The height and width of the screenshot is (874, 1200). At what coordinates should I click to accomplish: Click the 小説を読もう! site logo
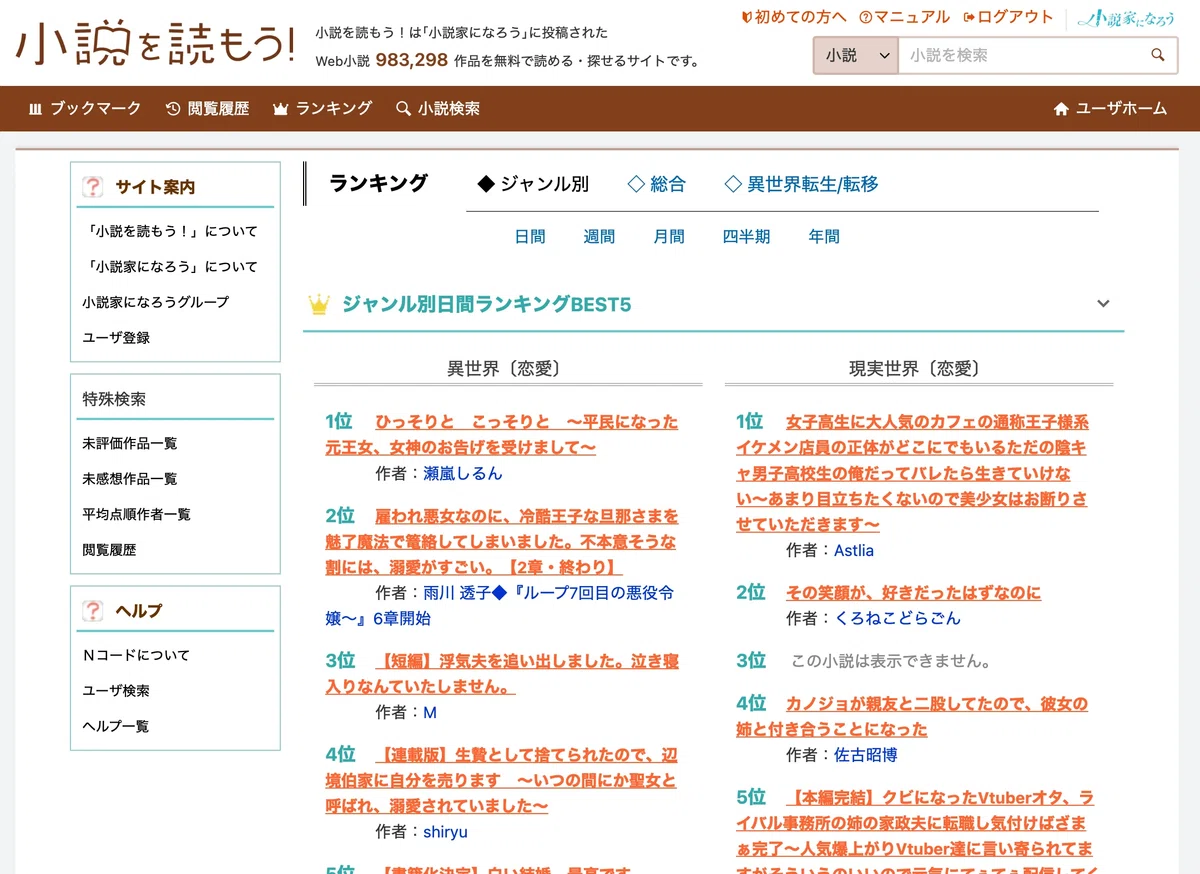tap(155, 45)
